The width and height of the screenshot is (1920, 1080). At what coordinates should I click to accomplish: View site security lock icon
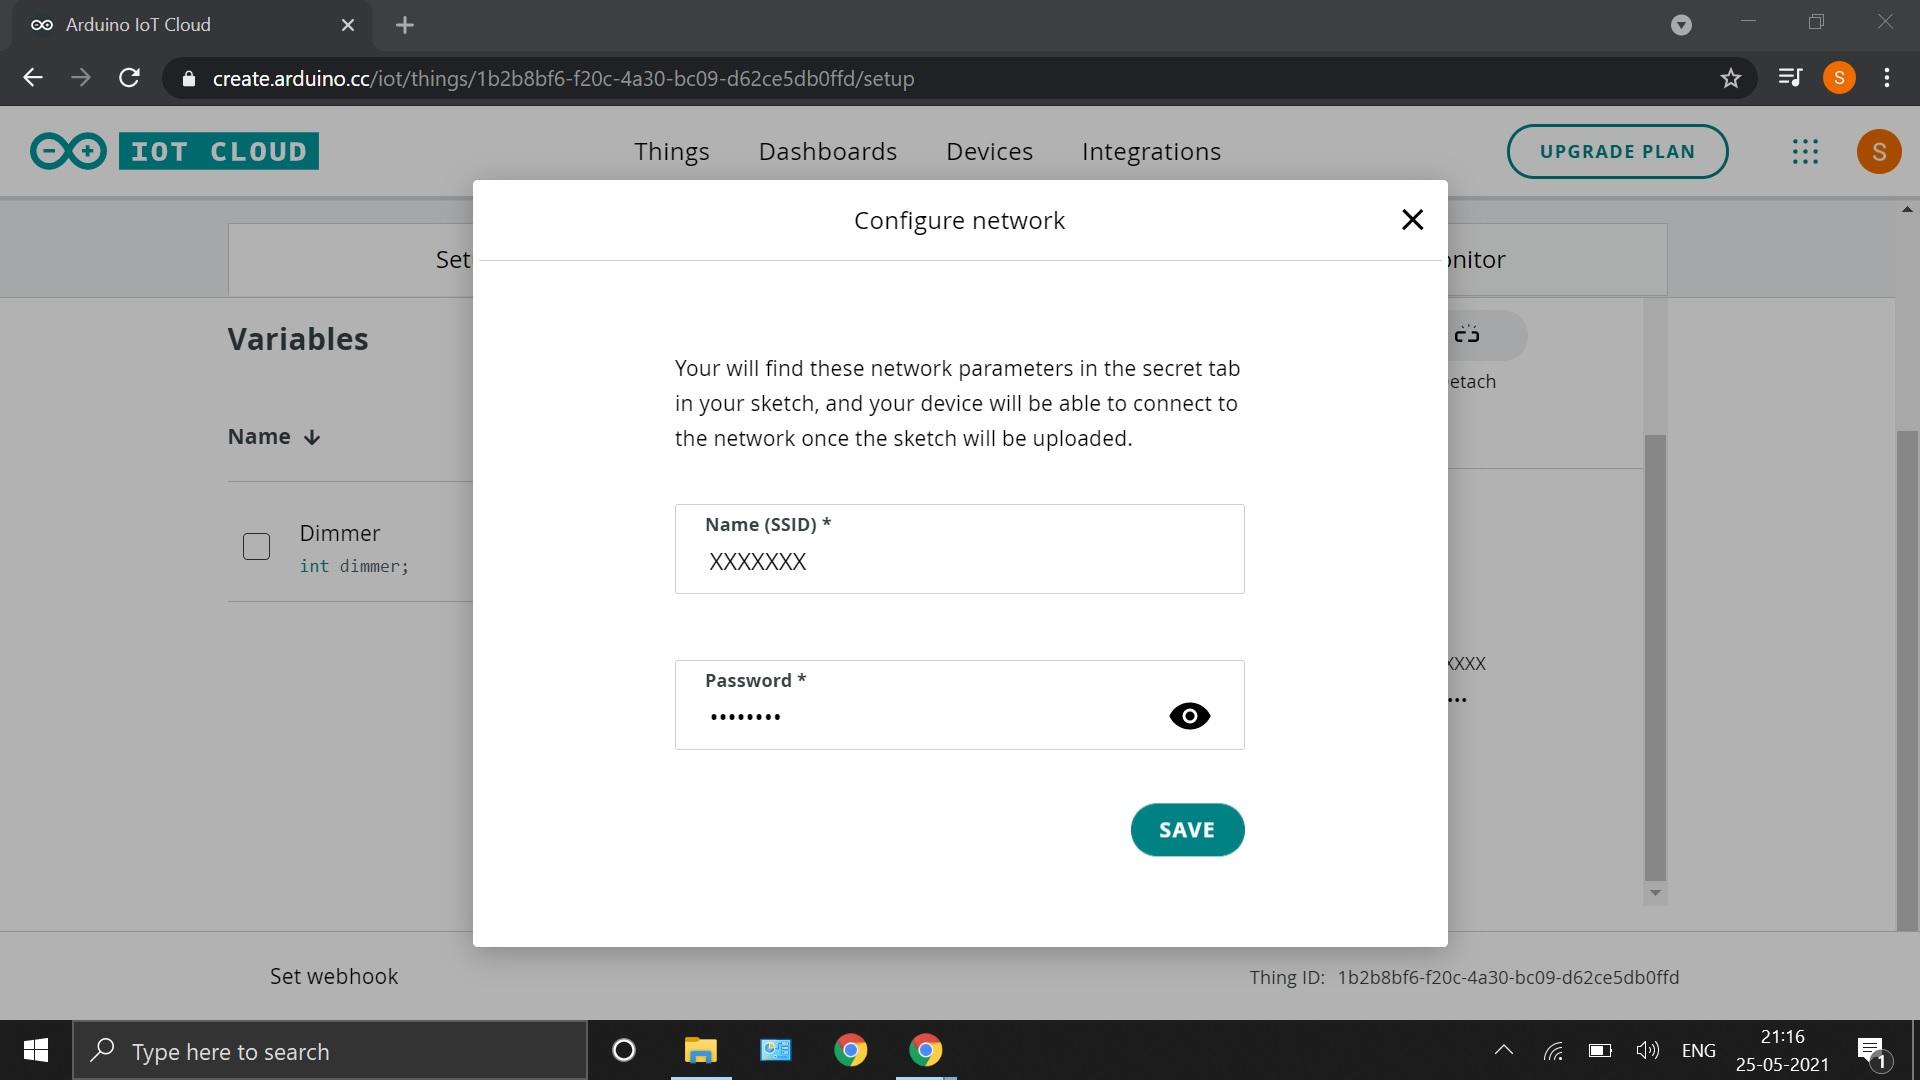pyautogui.click(x=188, y=79)
